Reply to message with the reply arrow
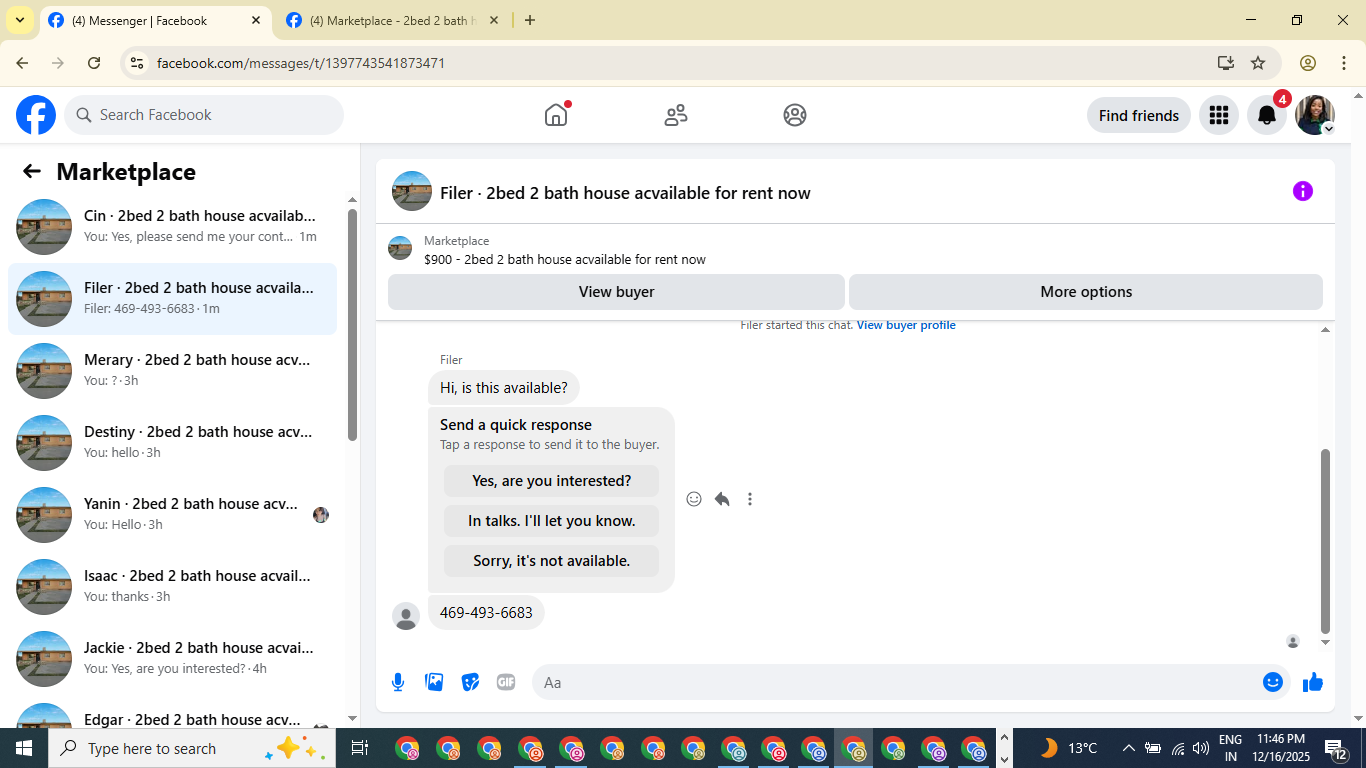Image resolution: width=1366 pixels, height=768 pixels. 722,499
